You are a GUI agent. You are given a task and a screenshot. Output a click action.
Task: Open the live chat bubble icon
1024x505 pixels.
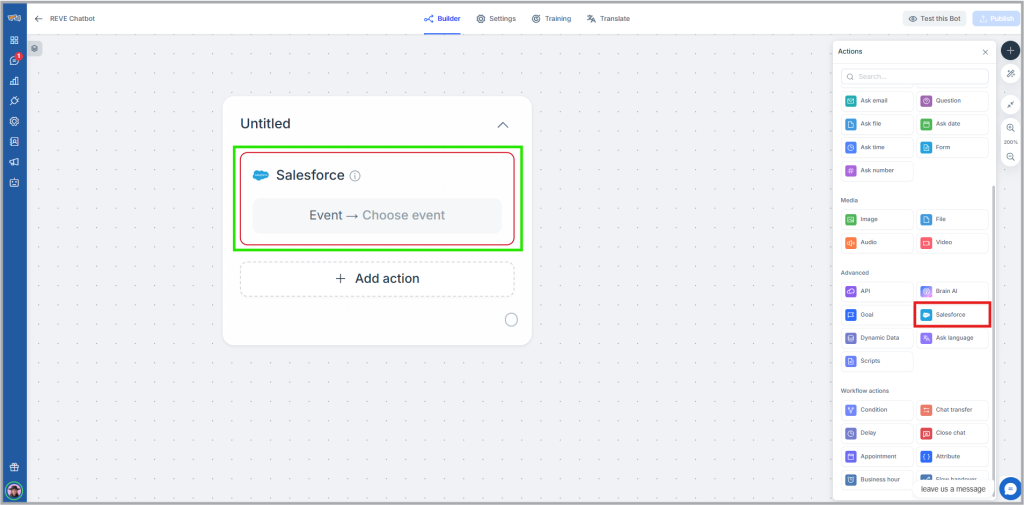point(1010,488)
